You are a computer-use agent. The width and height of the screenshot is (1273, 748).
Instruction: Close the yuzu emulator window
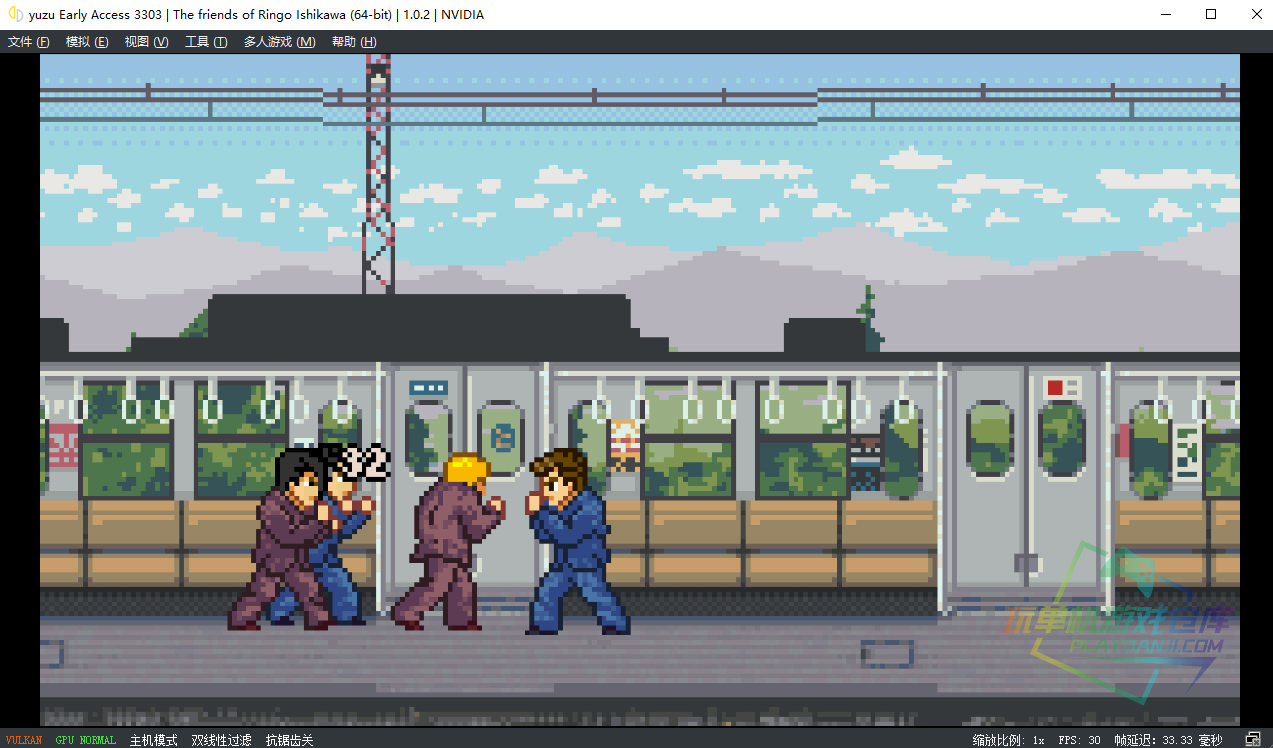(x=1256, y=14)
